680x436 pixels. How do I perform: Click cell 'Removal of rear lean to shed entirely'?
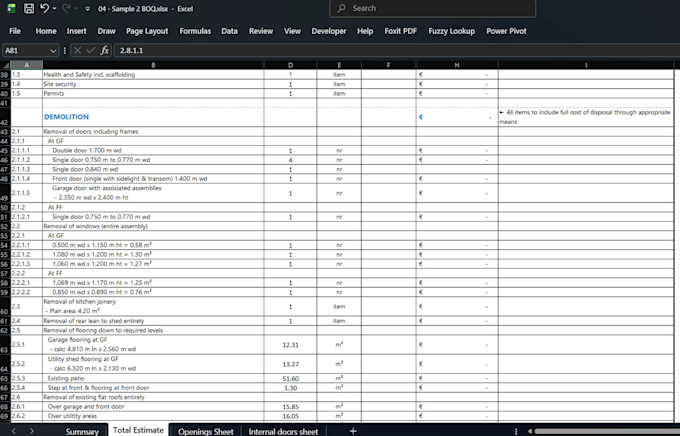coord(153,321)
